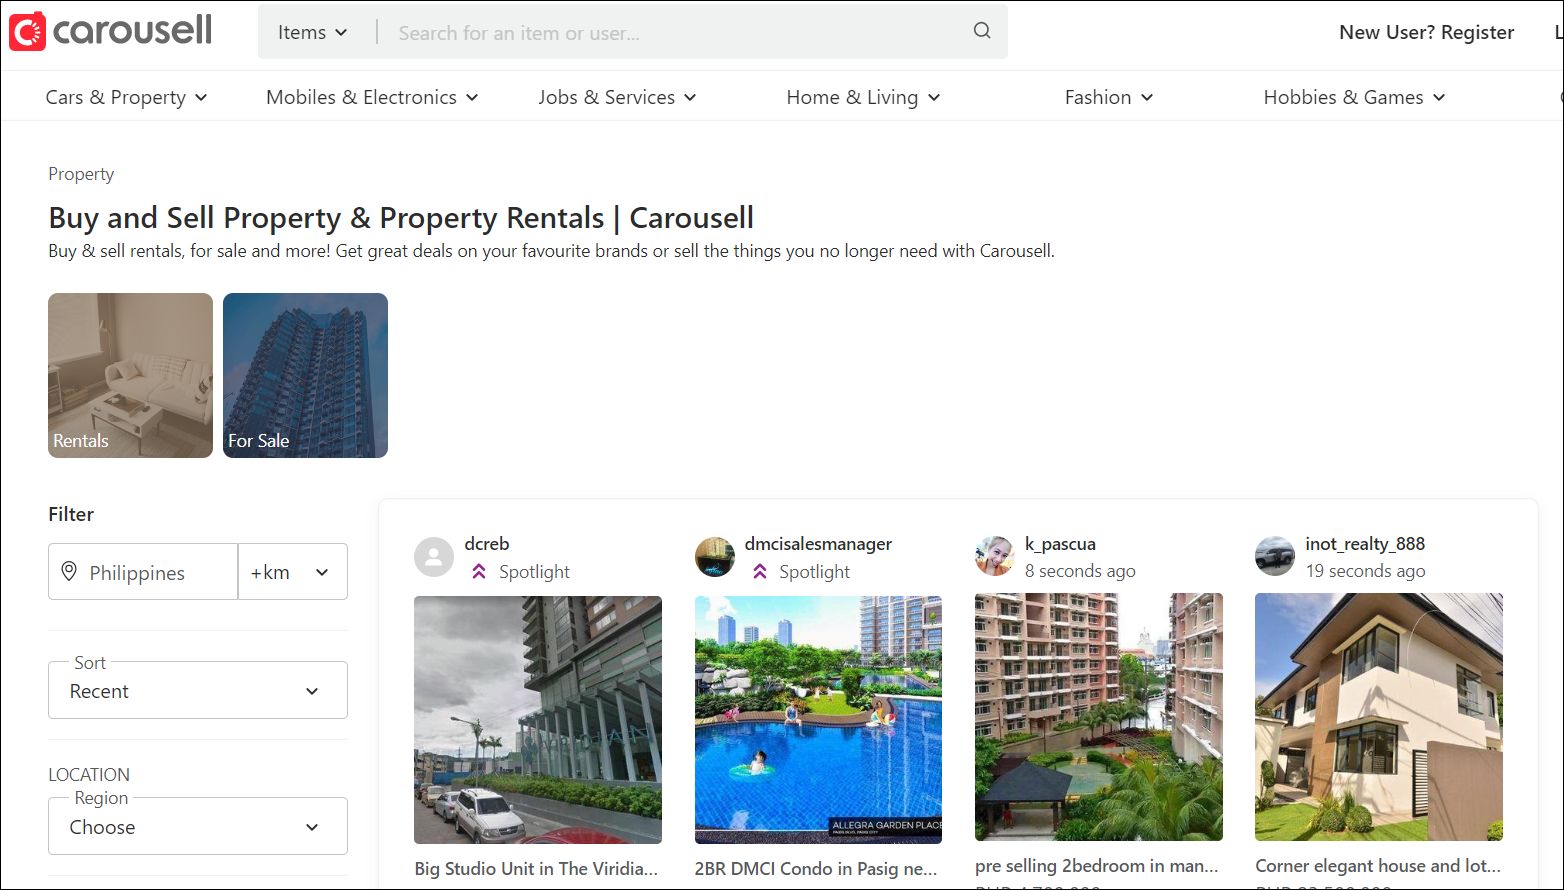Select the For Sale category tile
Viewport: 1564px width, 890px height.
(305, 375)
